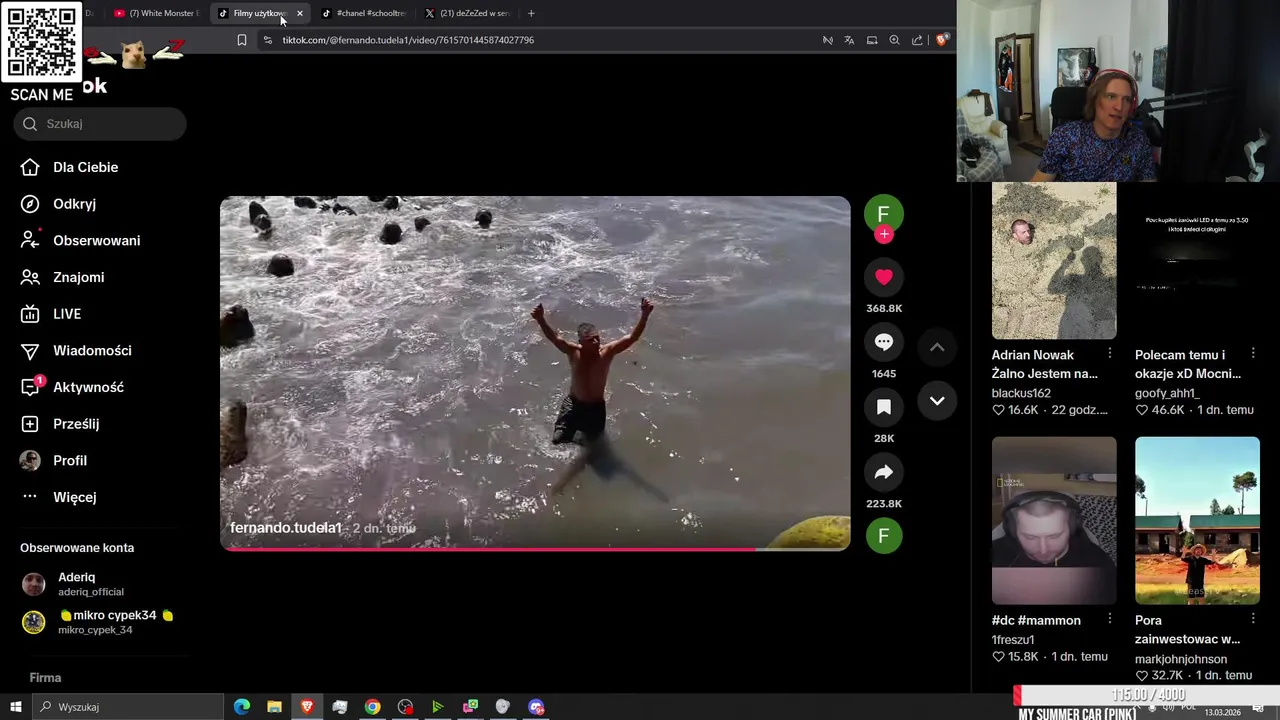Click the 368.8K like count
This screenshot has height=720, width=1280.
[x=884, y=309]
